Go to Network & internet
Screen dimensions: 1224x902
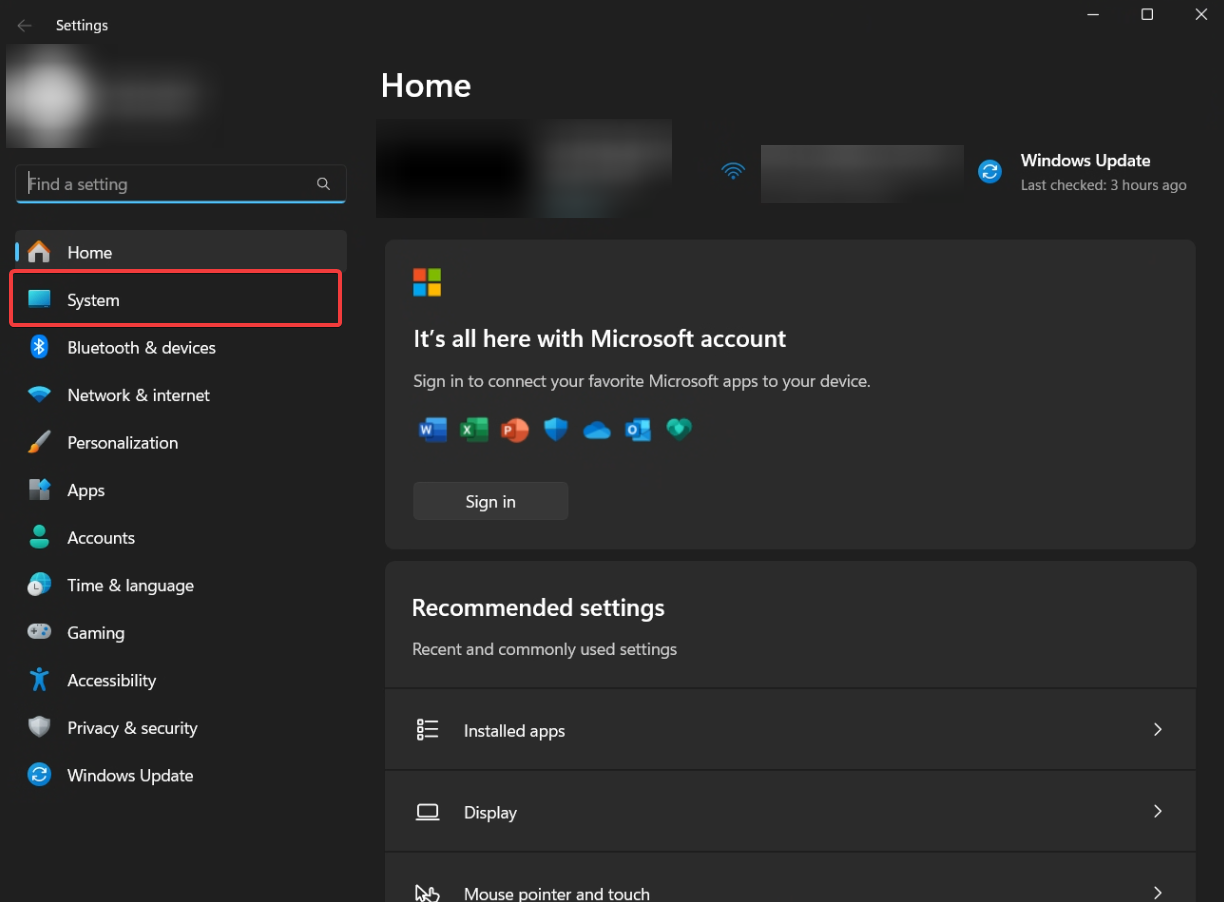coord(181,395)
